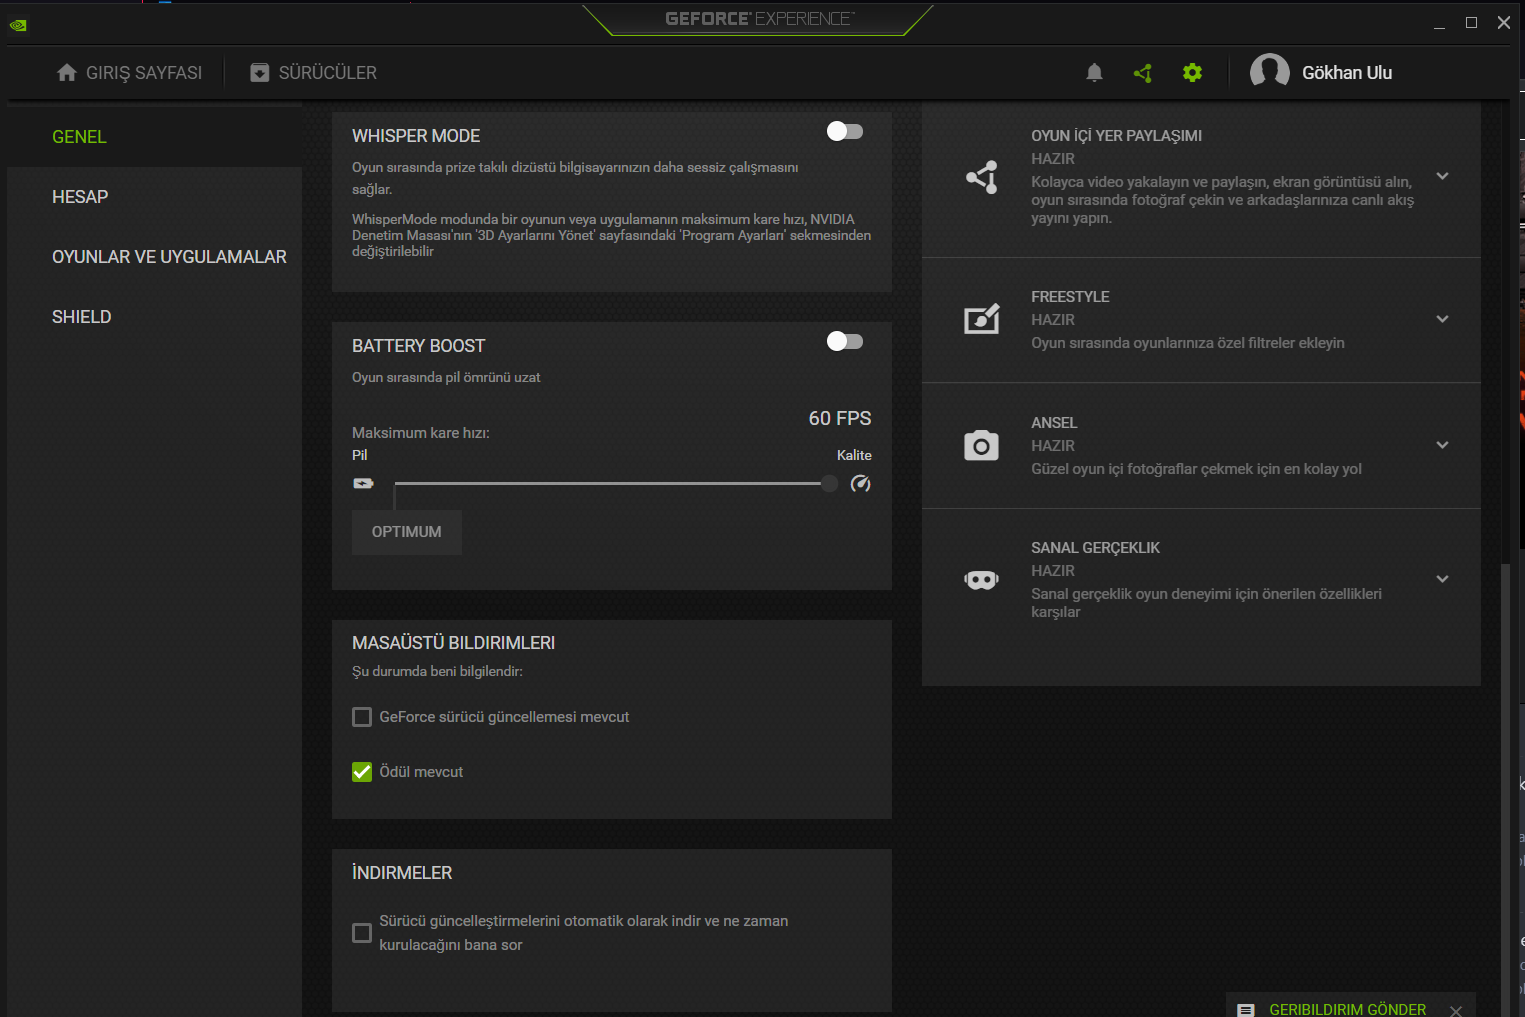Toggle the Battery Boost switch
1525x1017 pixels.
point(845,341)
